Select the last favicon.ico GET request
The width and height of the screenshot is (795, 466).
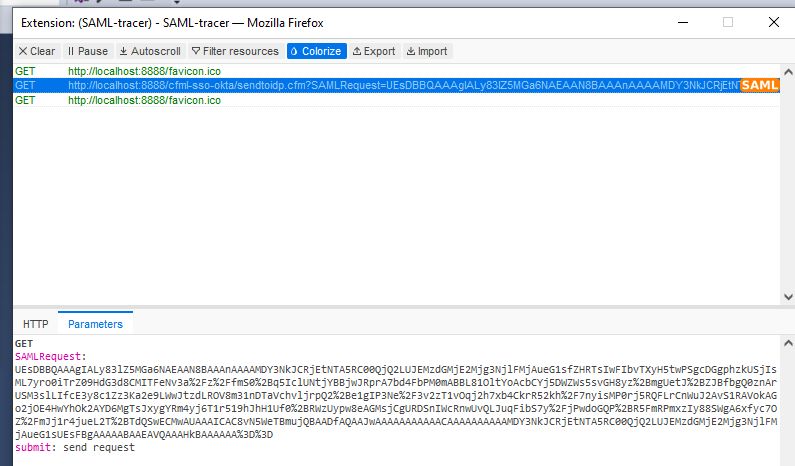[396, 100]
